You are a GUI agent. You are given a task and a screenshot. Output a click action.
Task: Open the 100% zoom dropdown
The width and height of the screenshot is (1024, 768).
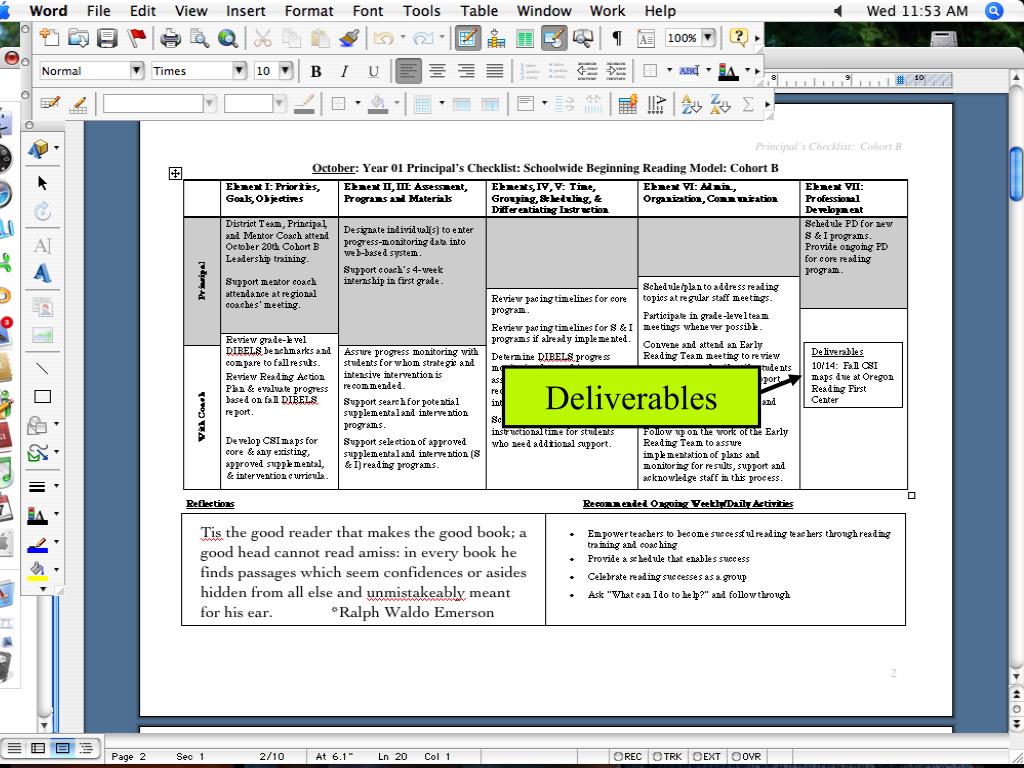coord(708,38)
